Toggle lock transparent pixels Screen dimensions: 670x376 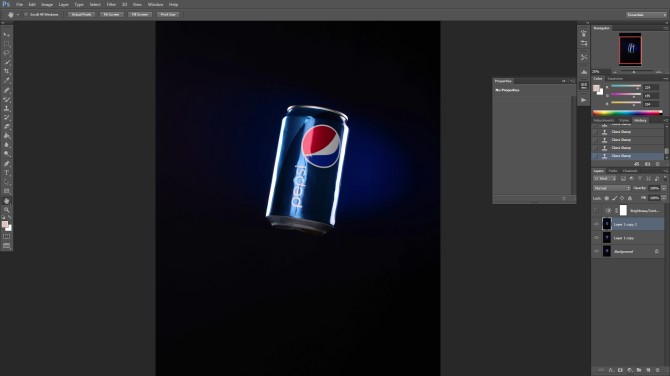click(606, 198)
